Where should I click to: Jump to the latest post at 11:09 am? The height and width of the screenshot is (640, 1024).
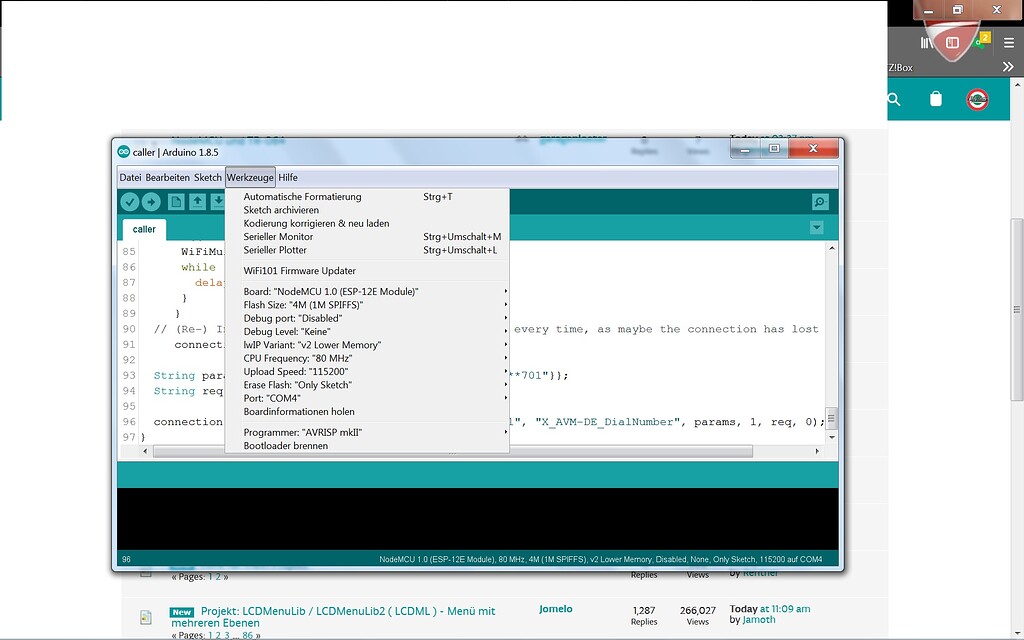[x=785, y=609]
